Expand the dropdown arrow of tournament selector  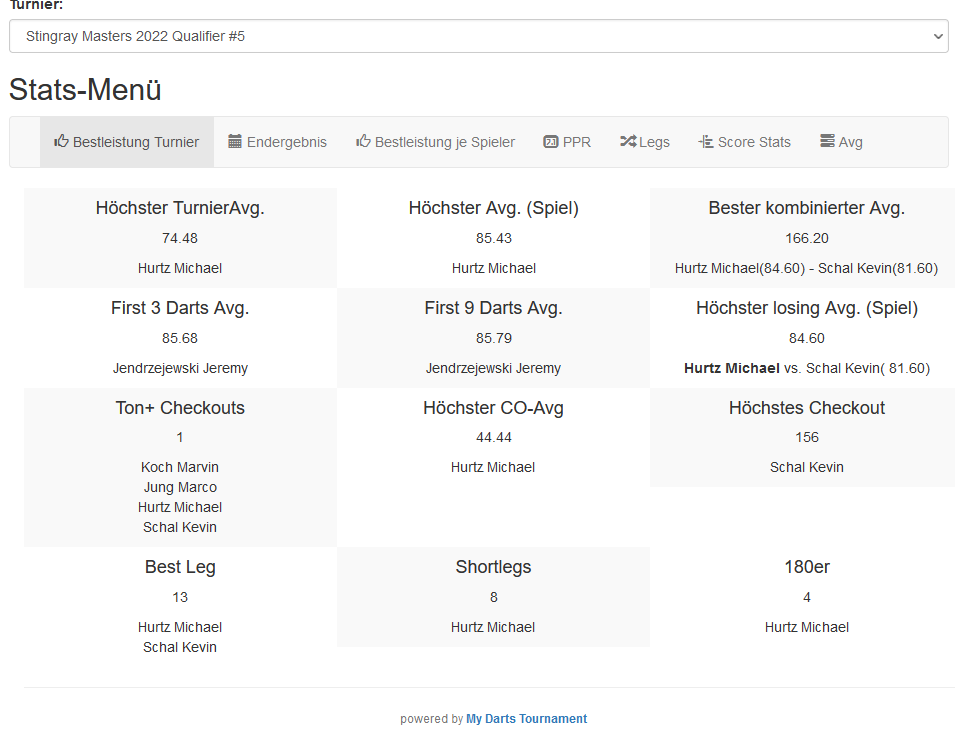(x=937, y=36)
